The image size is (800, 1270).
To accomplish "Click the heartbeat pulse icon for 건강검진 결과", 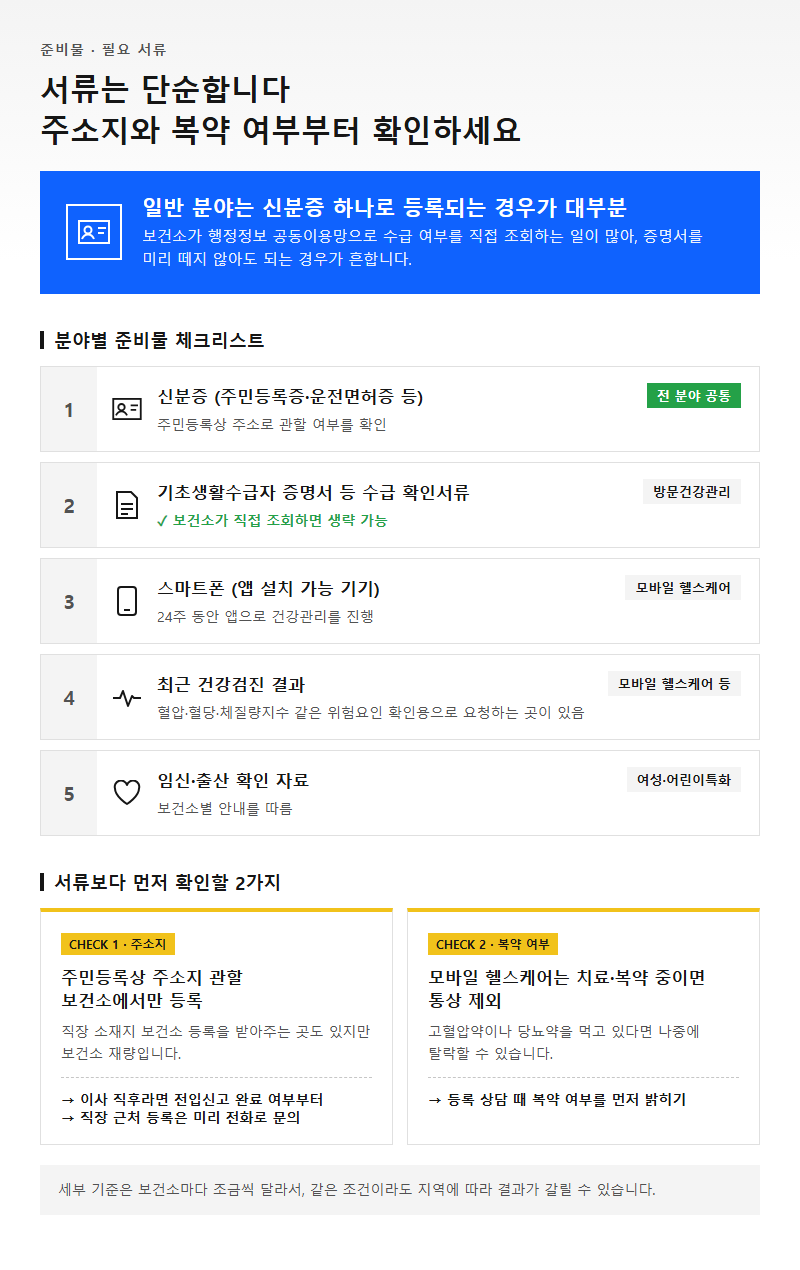I will tap(127, 697).
